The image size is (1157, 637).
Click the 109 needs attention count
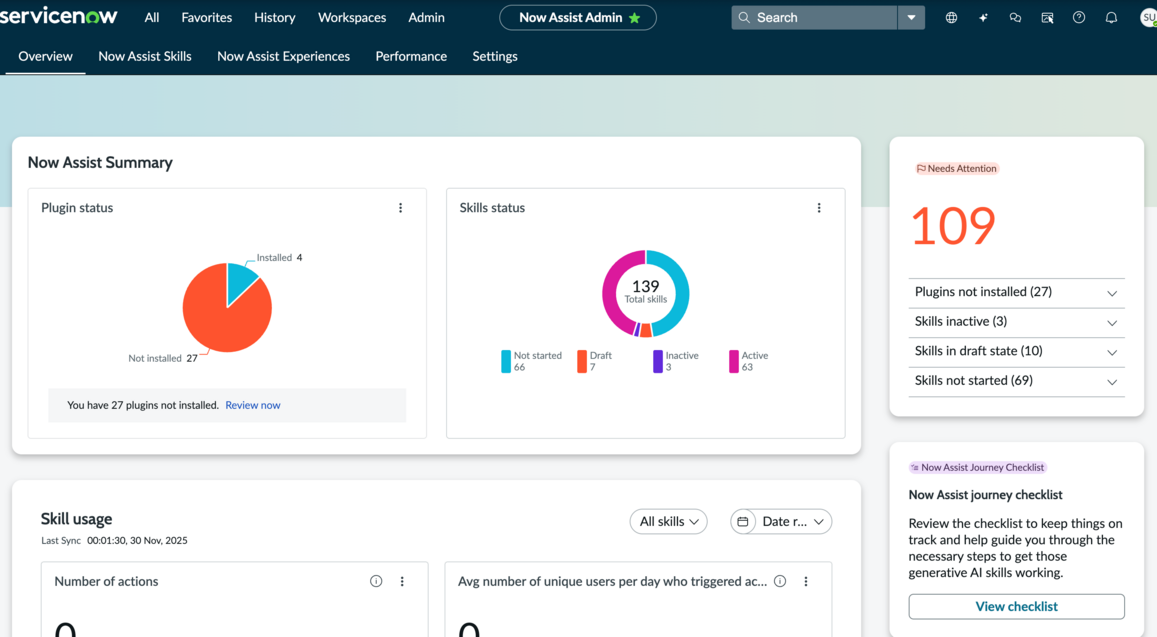click(953, 226)
